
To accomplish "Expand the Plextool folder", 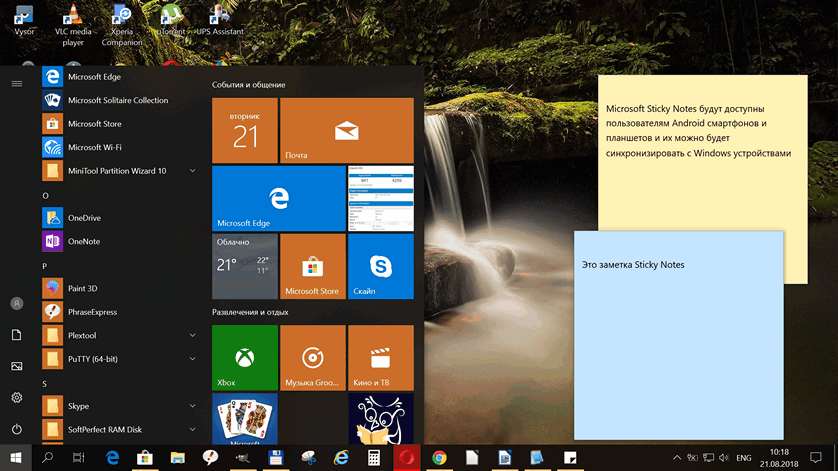I will pos(192,335).
